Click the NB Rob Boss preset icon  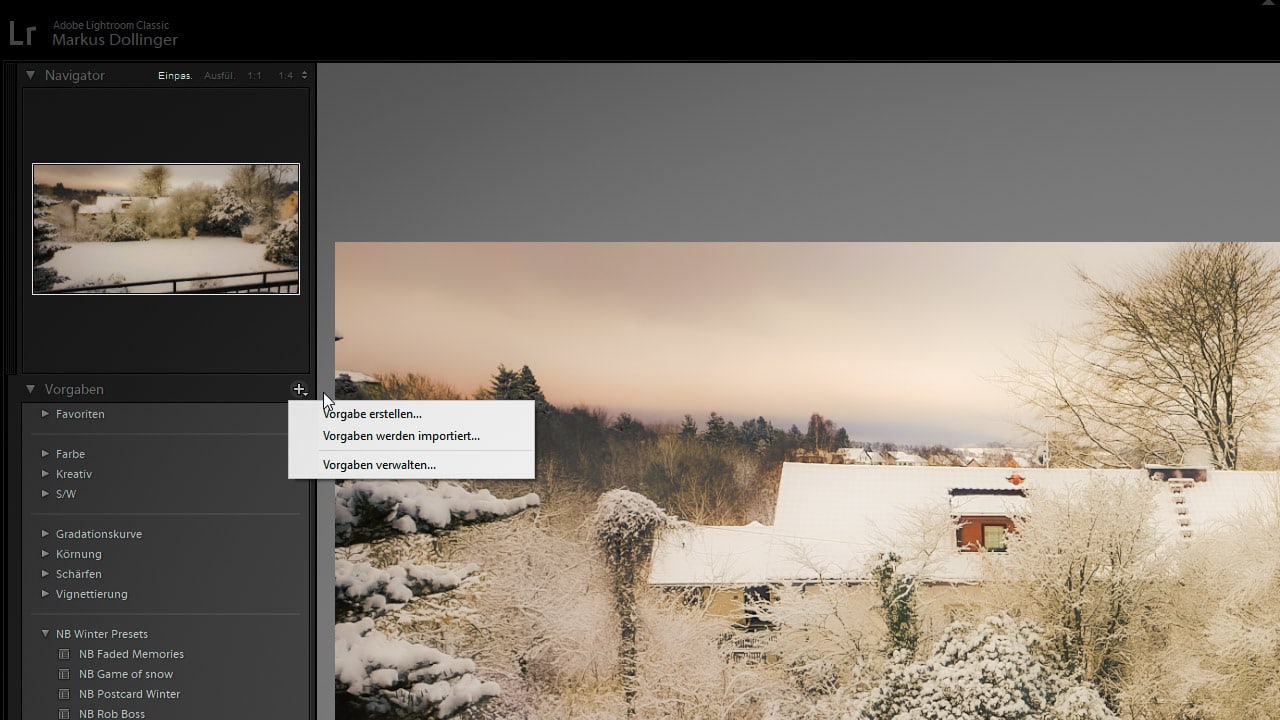(x=64, y=713)
